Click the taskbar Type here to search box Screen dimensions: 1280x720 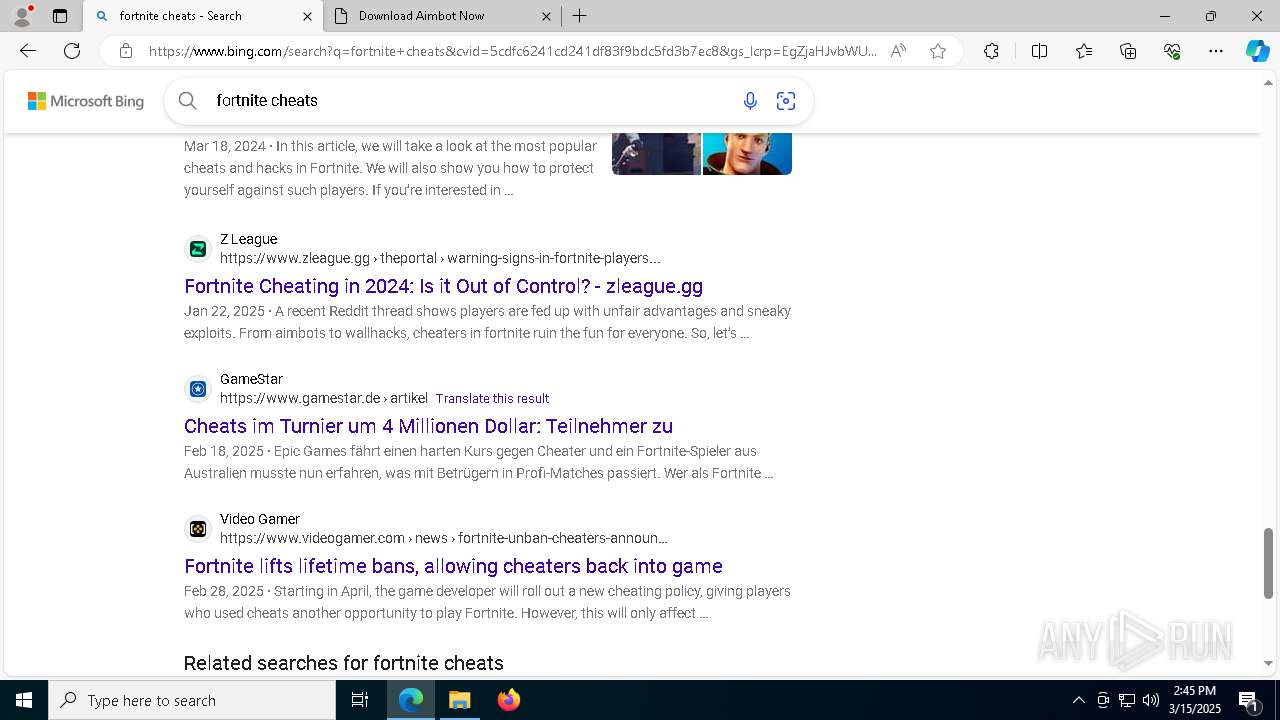tap(192, 700)
